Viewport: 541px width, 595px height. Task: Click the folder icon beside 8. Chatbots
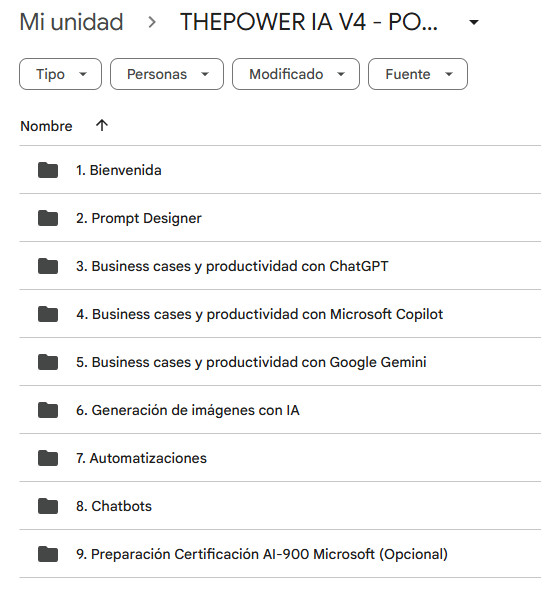tap(48, 506)
